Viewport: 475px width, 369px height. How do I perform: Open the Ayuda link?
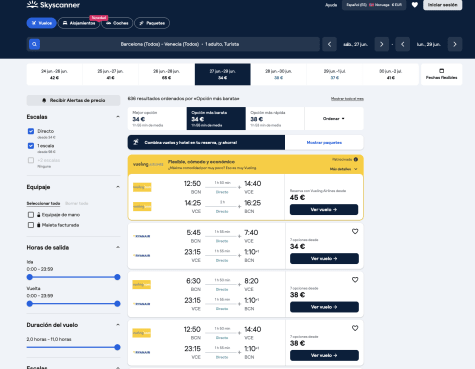[x=331, y=5]
